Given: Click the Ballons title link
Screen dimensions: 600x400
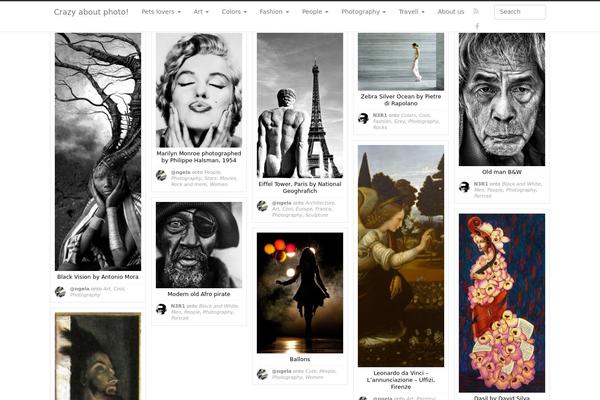Looking at the screenshot, I should (x=300, y=359).
